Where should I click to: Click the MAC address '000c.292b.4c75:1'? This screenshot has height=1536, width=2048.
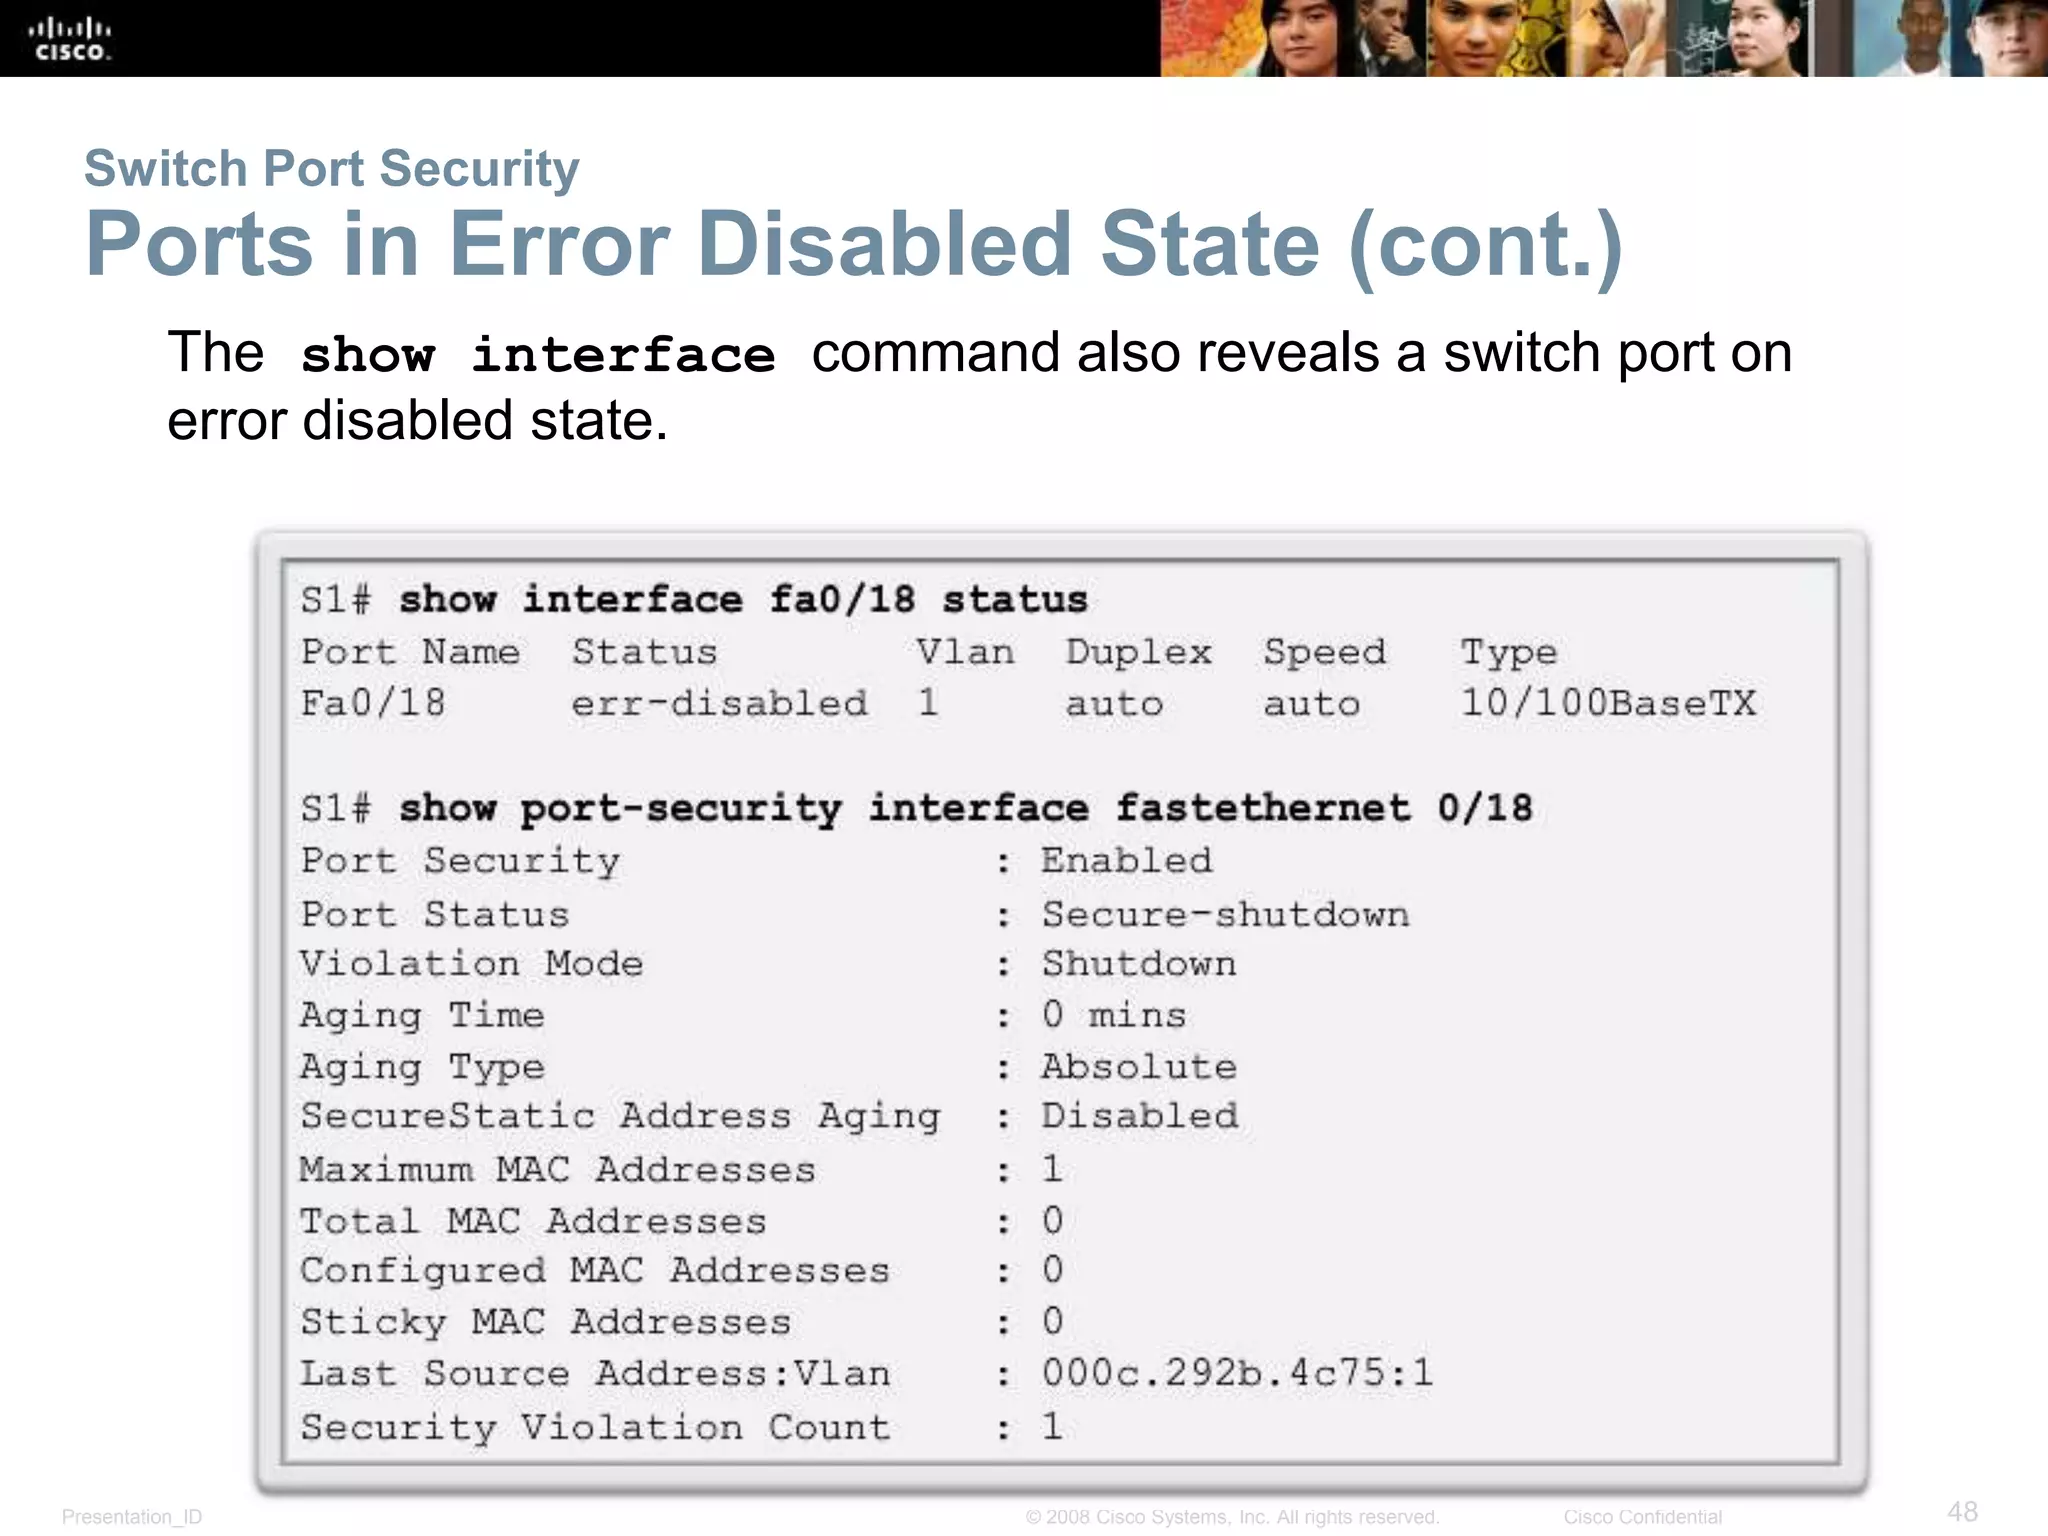(1237, 1373)
